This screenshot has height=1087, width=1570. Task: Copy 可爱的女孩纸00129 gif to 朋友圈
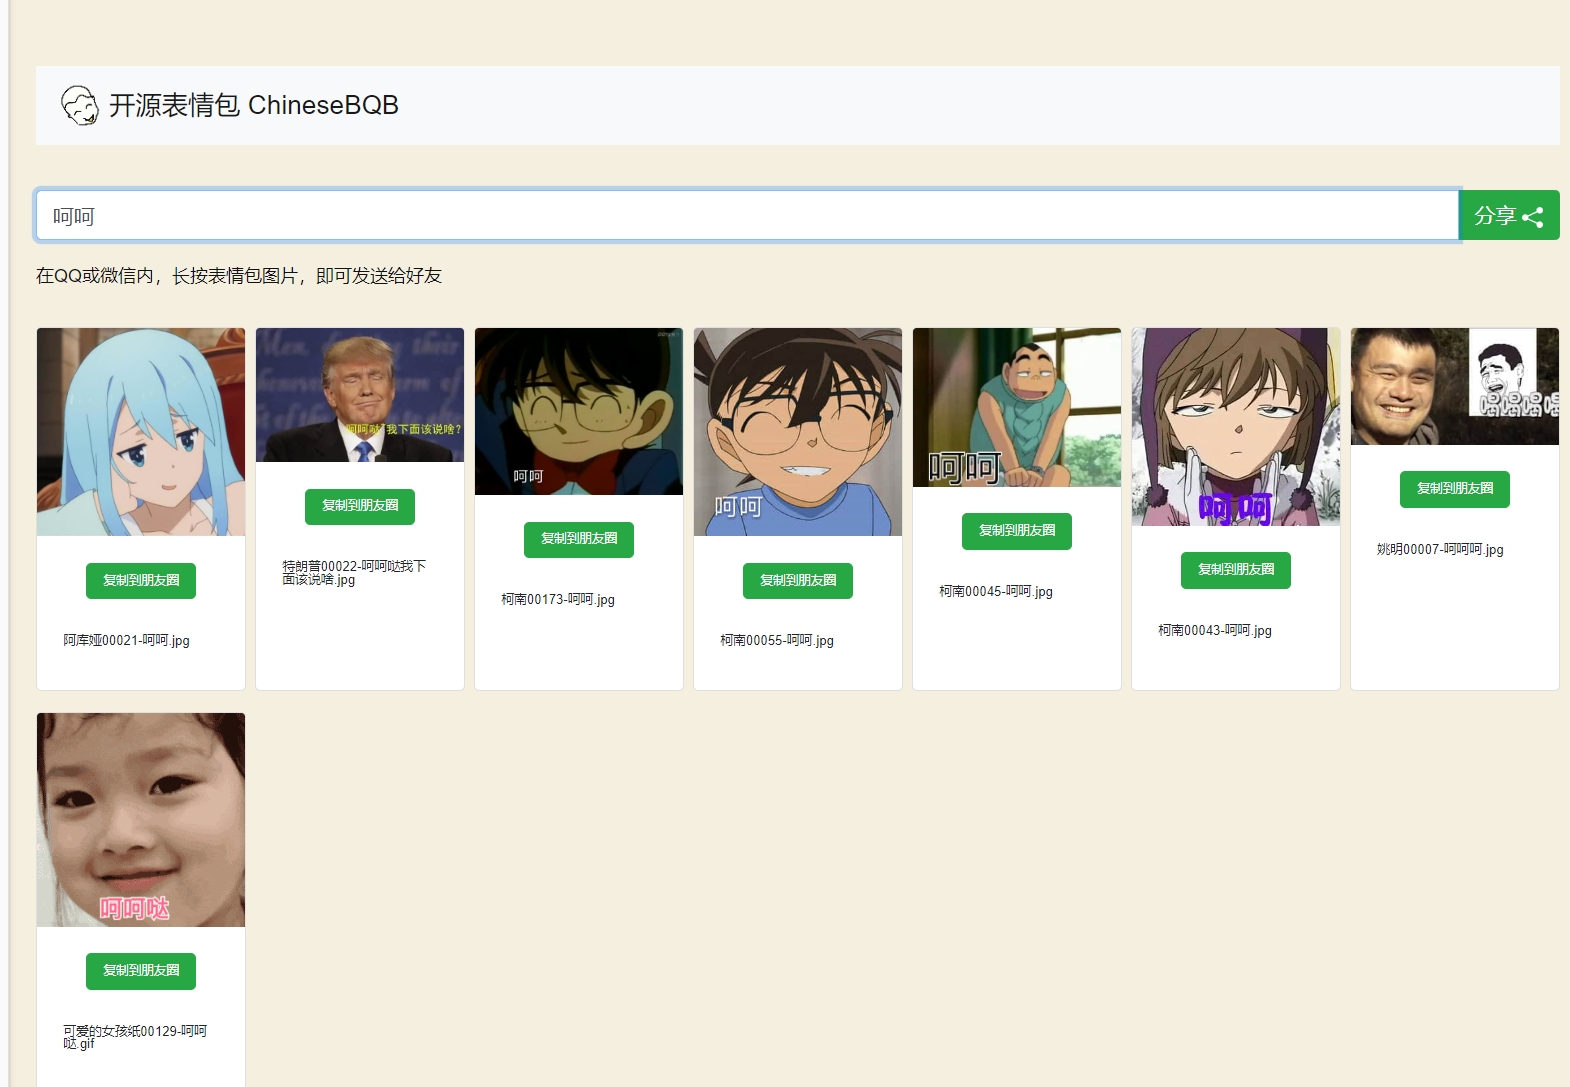click(x=141, y=971)
